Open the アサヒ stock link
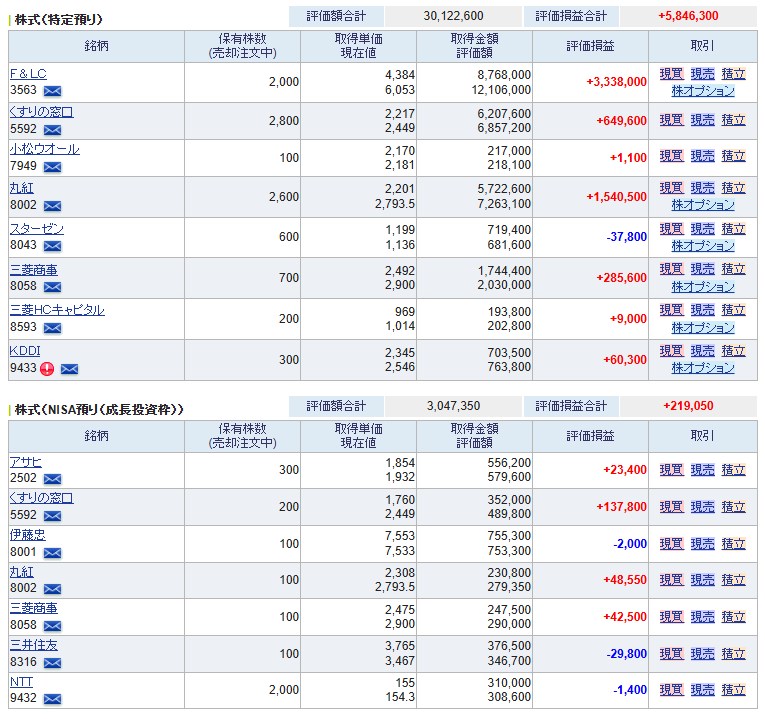The height and width of the screenshot is (719, 765). coord(26,461)
